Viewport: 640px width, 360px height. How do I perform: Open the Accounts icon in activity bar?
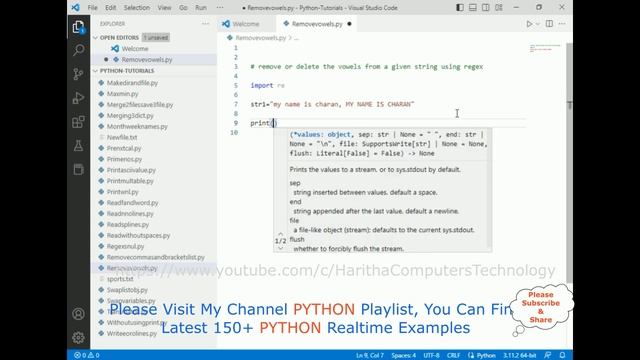pyautogui.click(x=78, y=314)
